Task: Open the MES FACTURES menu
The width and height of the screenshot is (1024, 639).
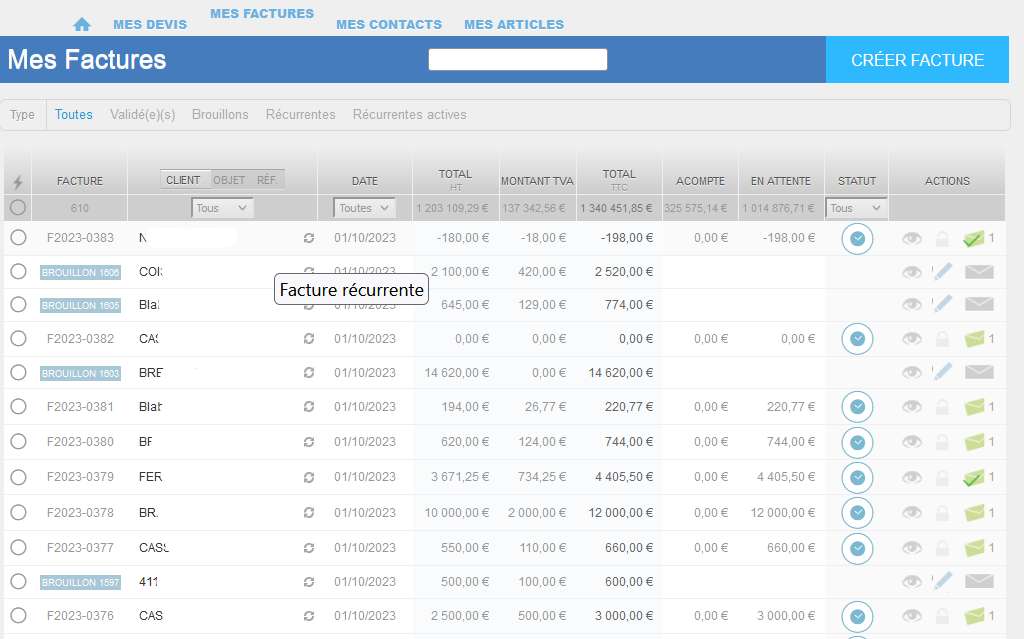Action: (x=262, y=14)
